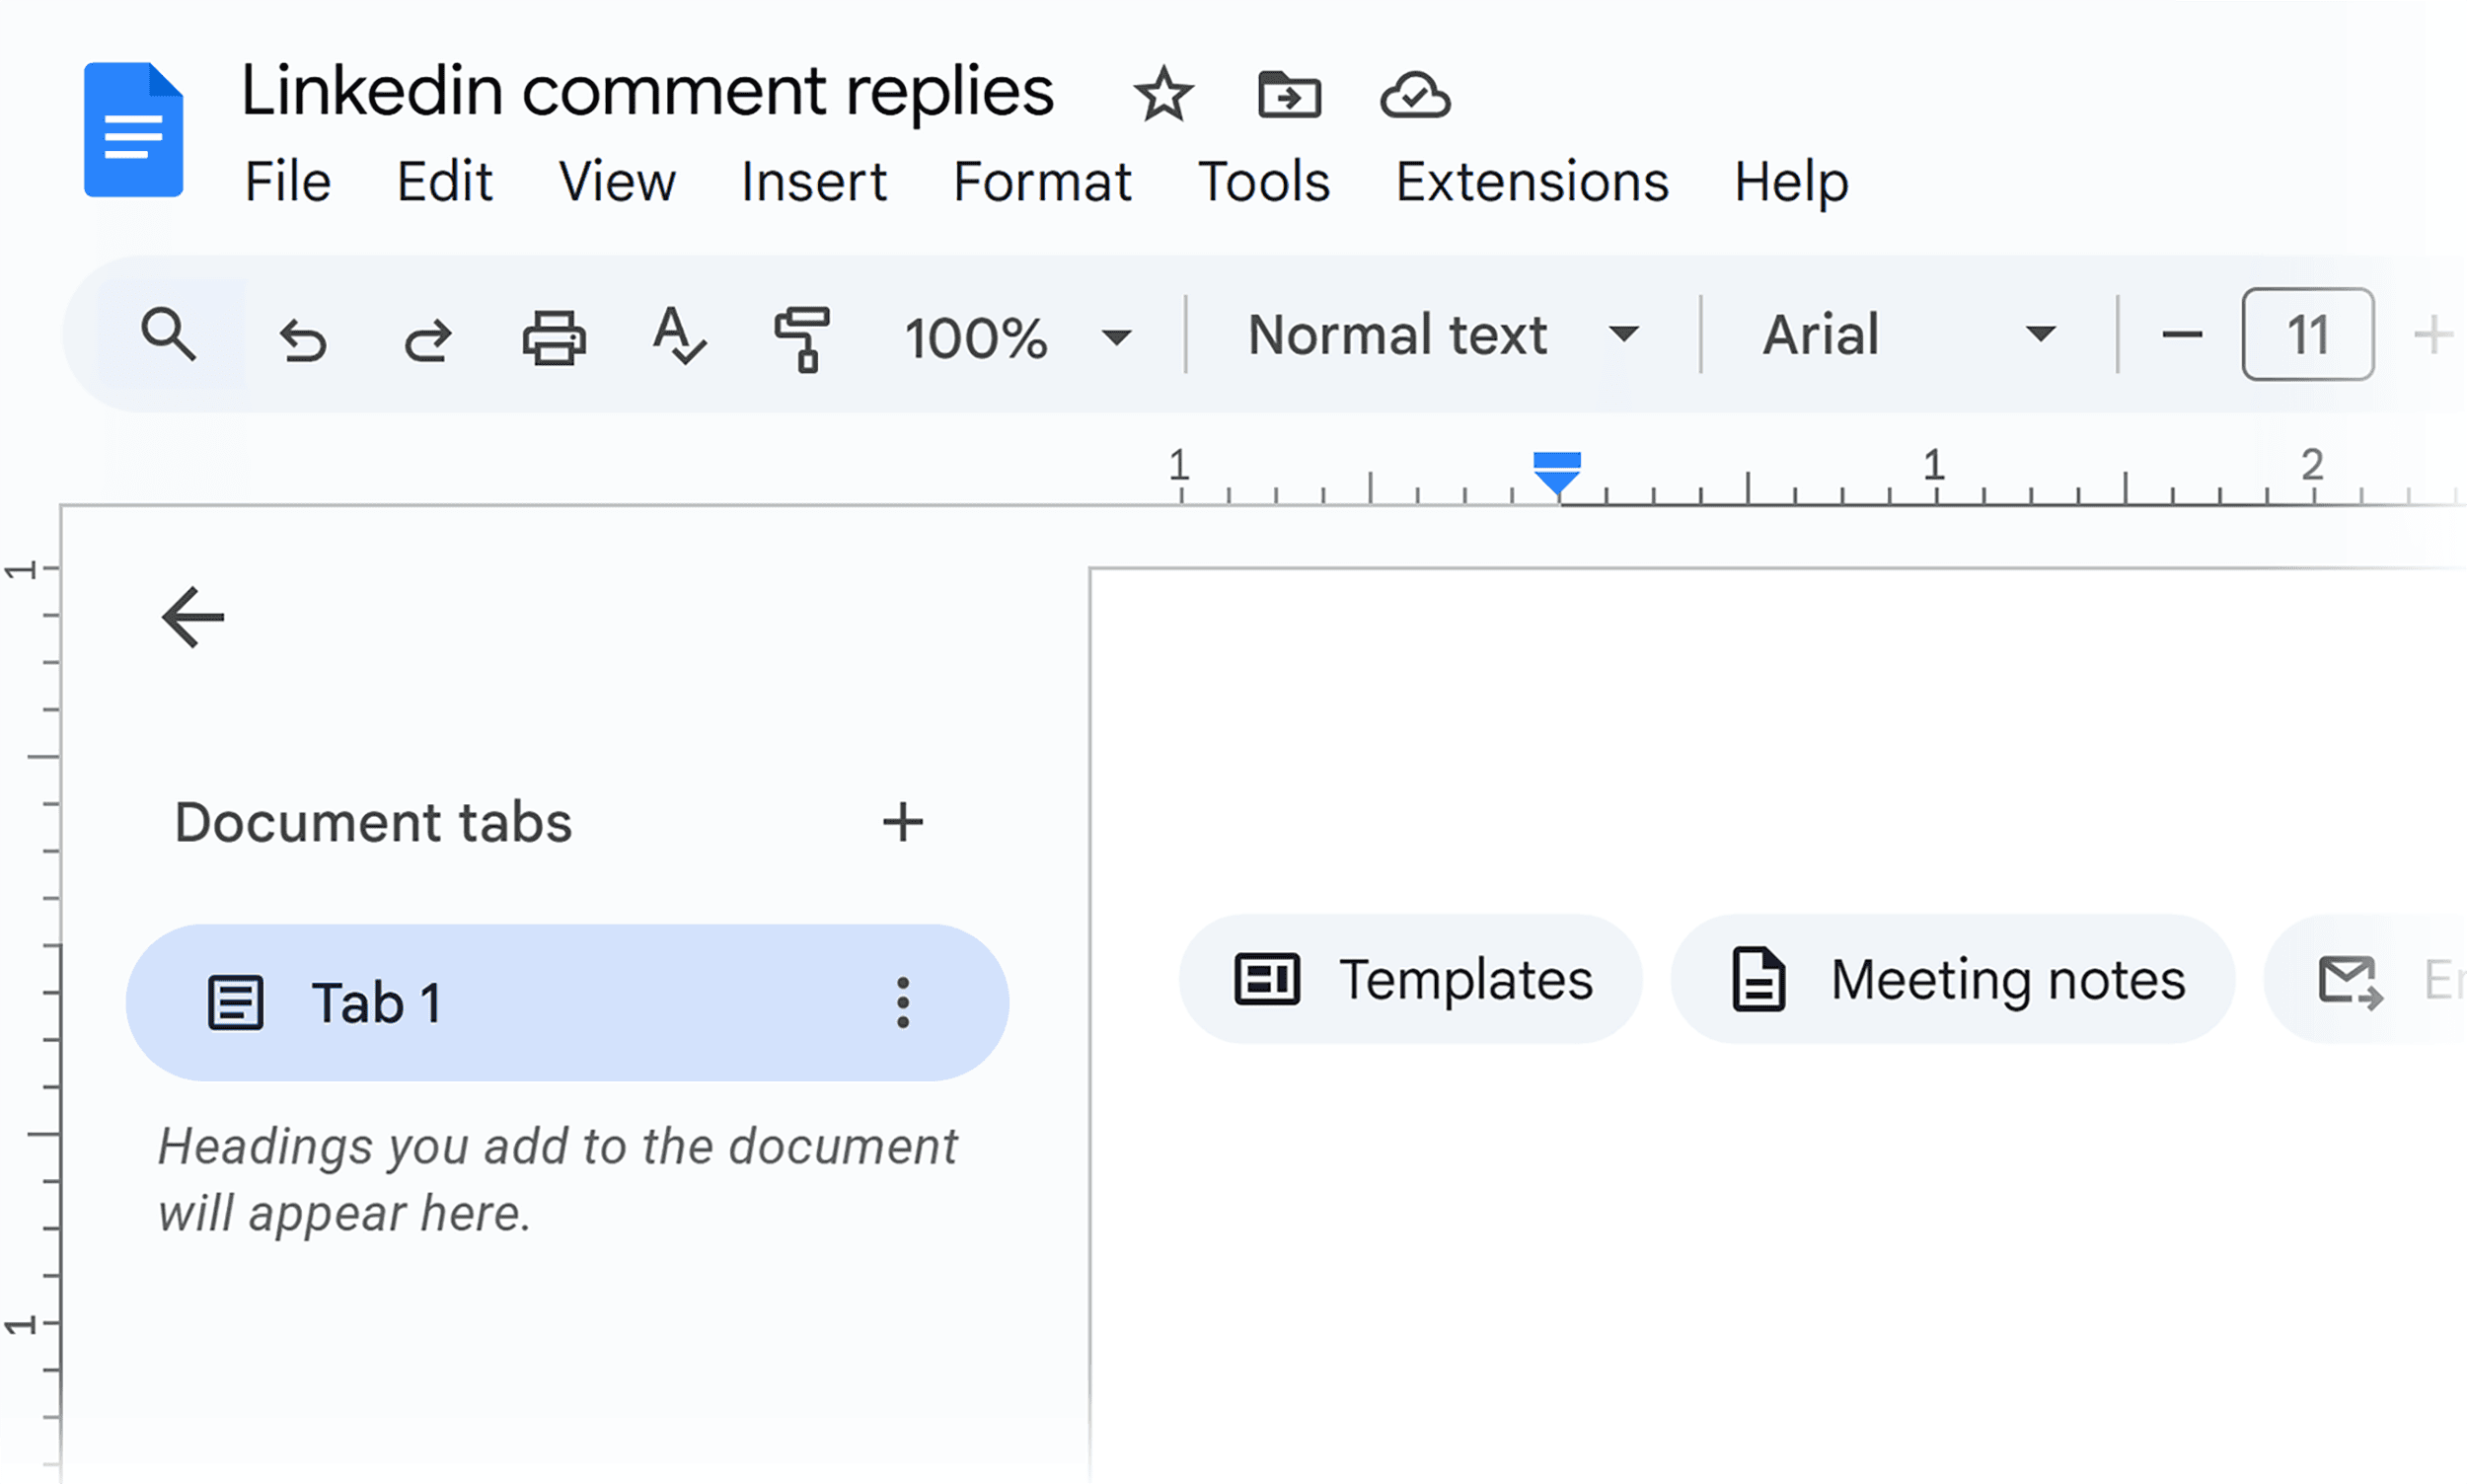Open the print dialog
The image size is (2467, 1484).
[553, 337]
